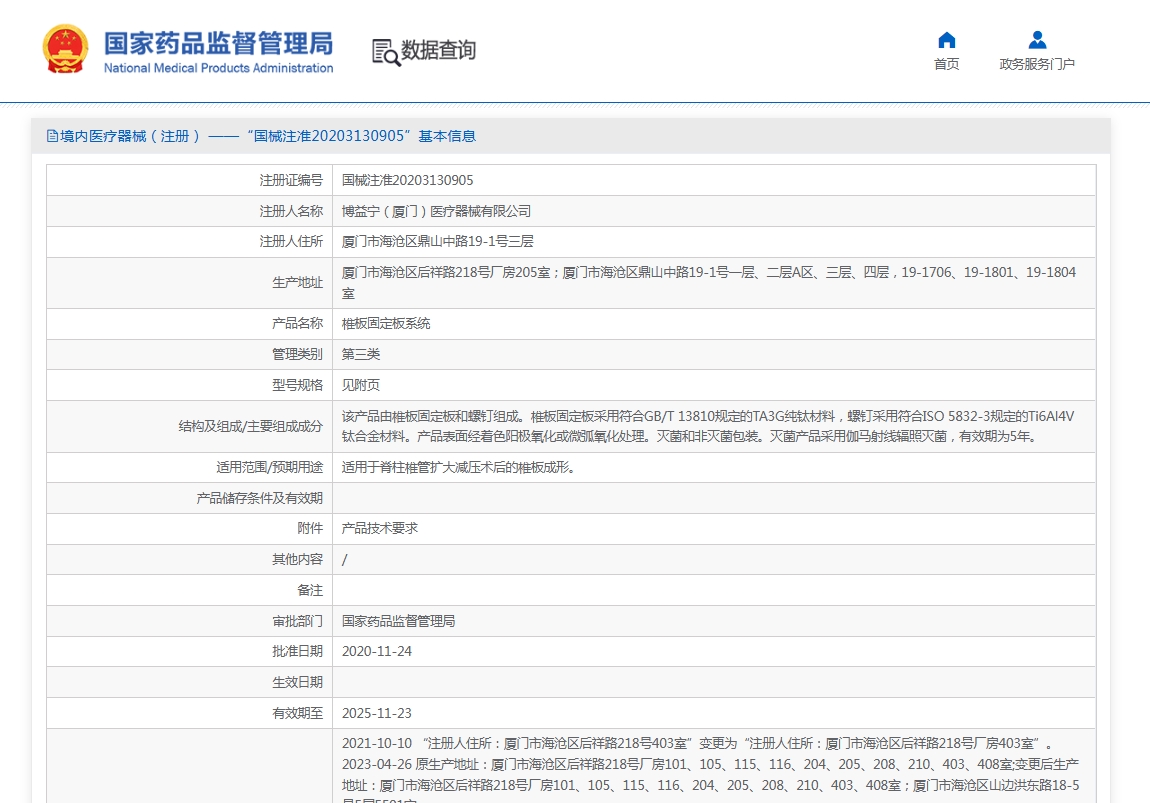Screen dimensions: 1150x803
Task: Select product name 椎板固定板系统
Action: pyautogui.click(x=386, y=323)
